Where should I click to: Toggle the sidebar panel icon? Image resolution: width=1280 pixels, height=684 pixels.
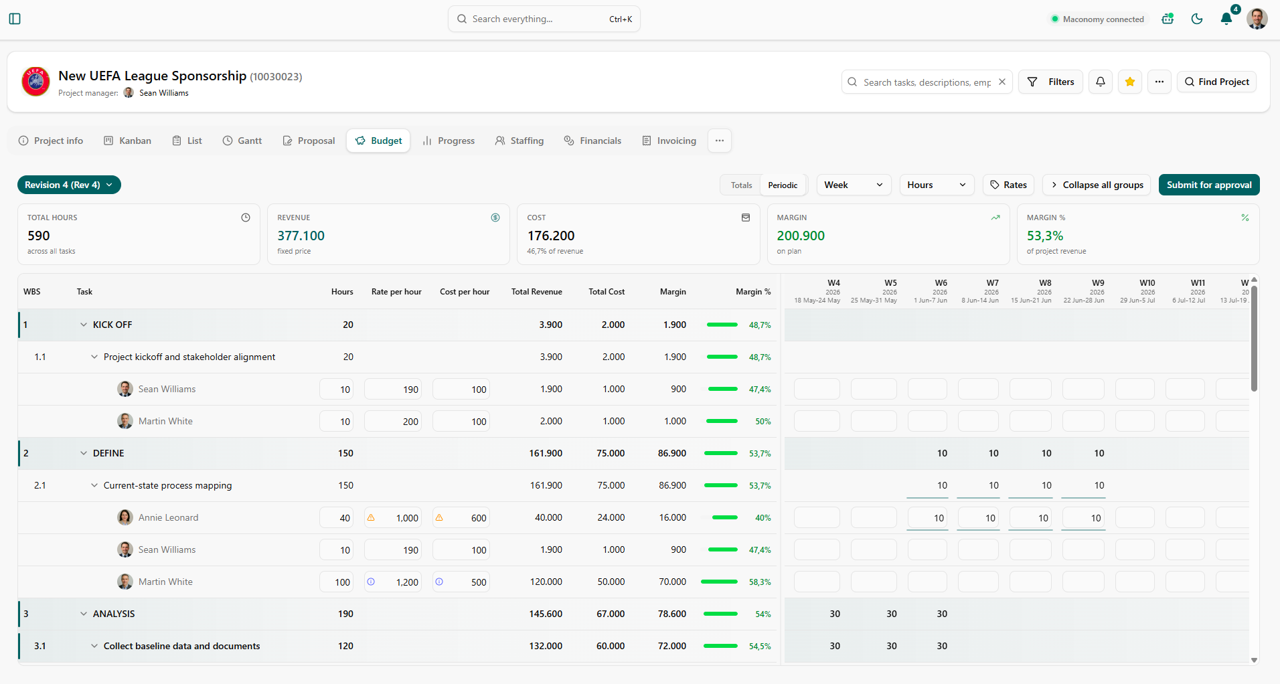point(15,19)
